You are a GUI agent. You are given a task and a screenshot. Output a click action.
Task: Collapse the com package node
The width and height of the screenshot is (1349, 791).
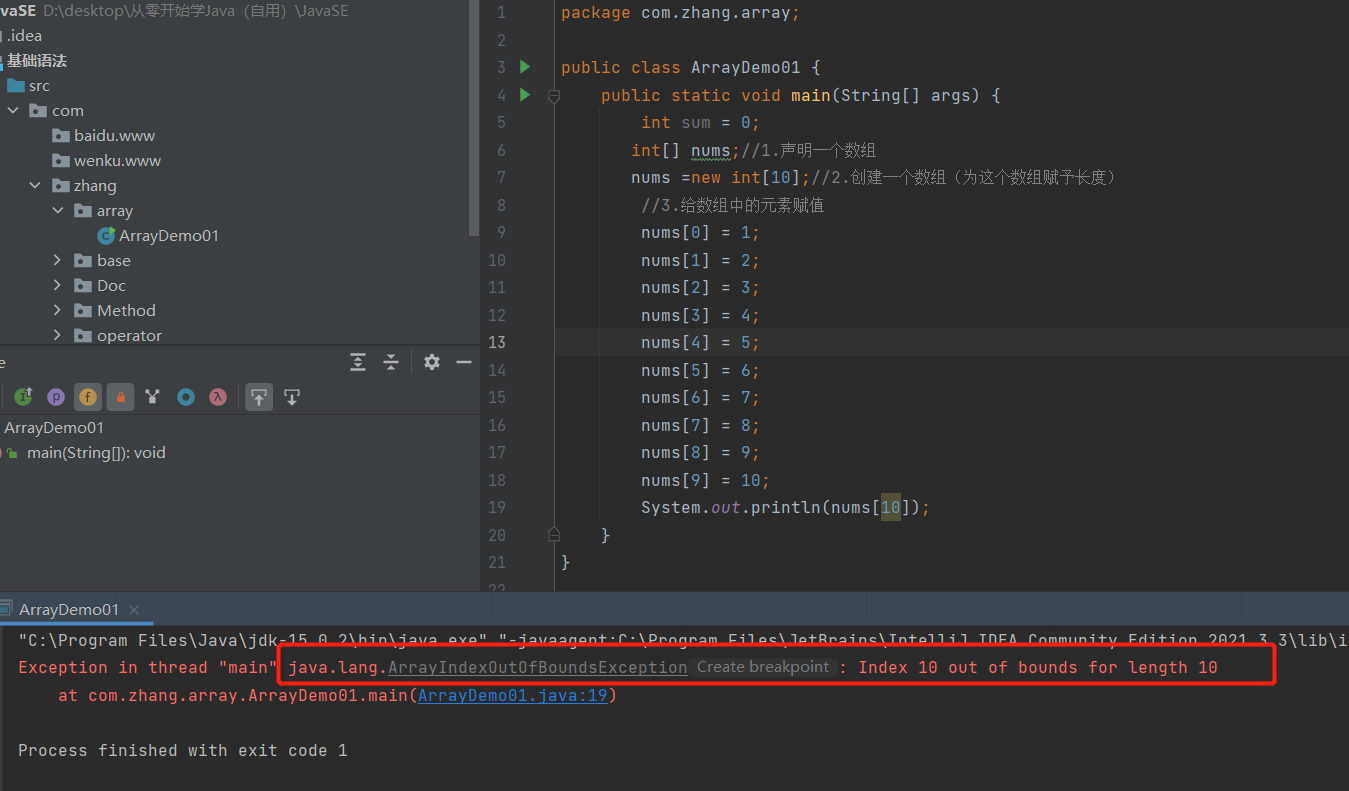coord(14,111)
